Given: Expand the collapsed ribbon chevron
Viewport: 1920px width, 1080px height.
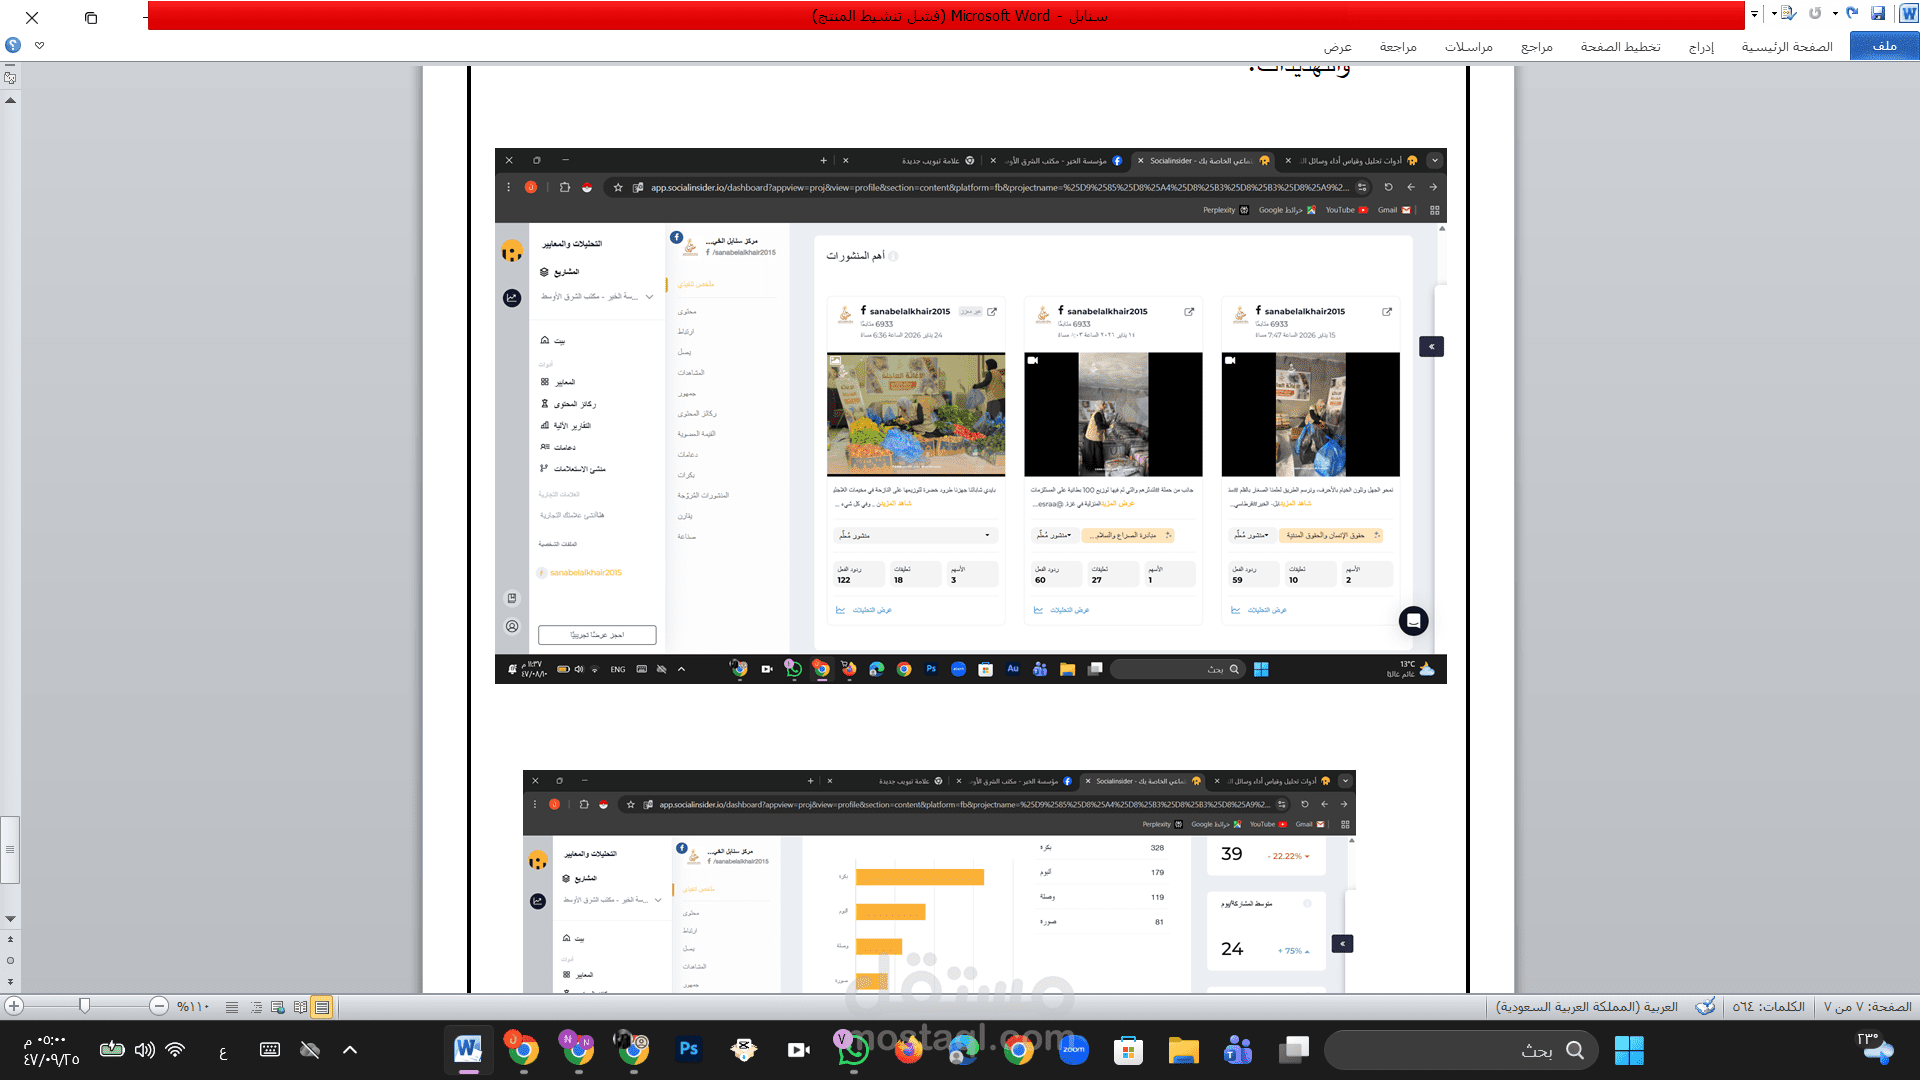Looking at the screenshot, I should 39,45.
